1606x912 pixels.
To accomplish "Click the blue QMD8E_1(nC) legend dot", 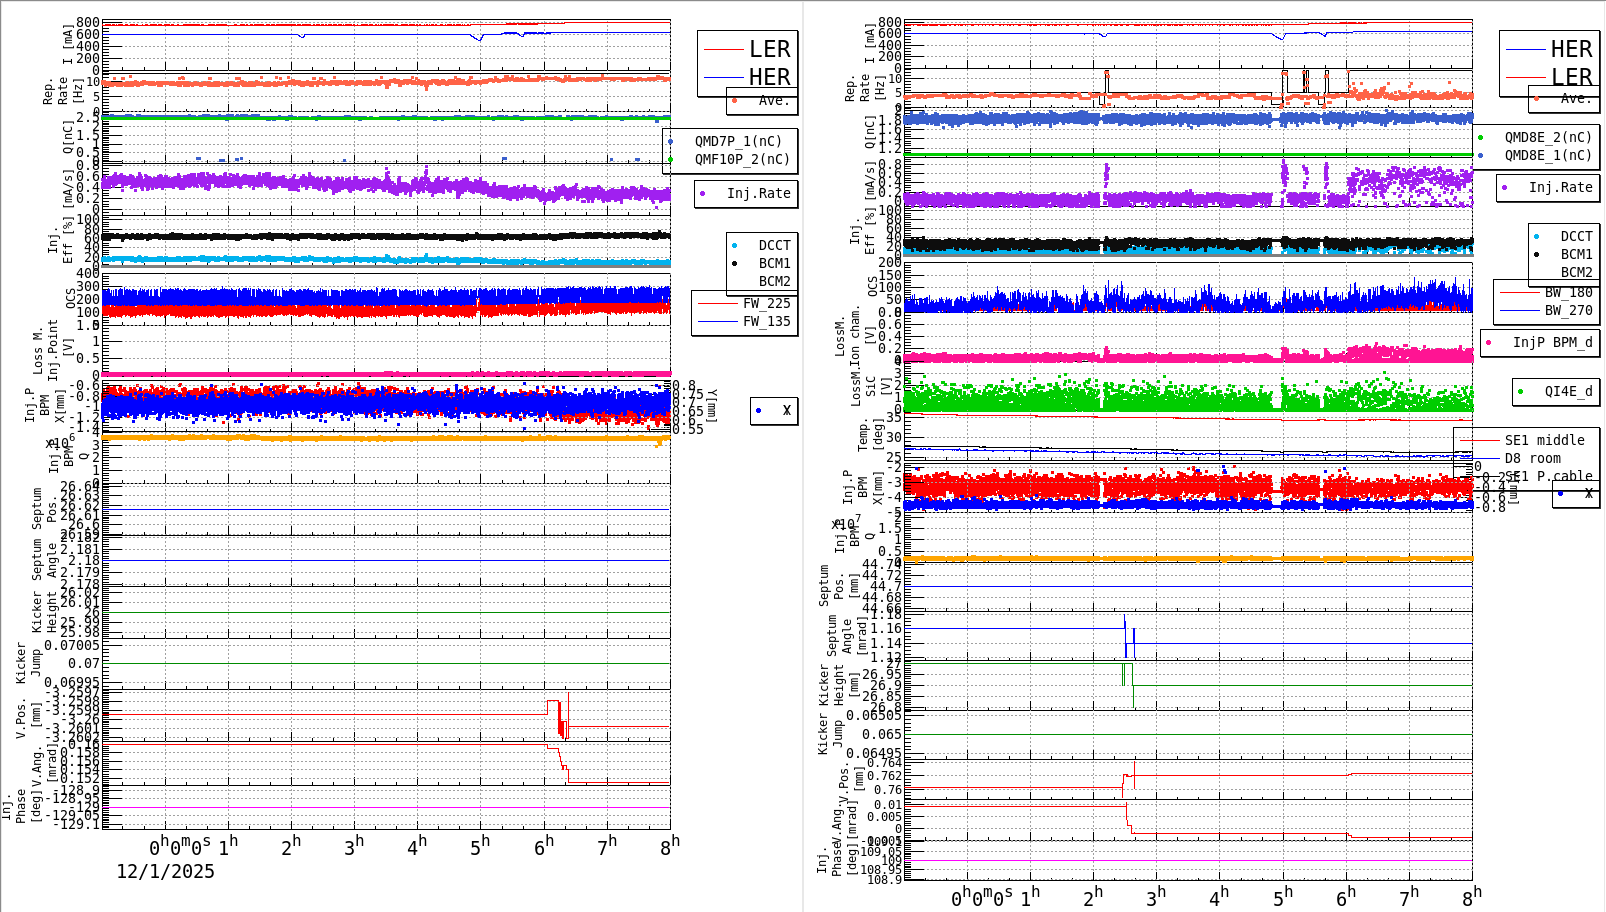I will (x=1481, y=155).
